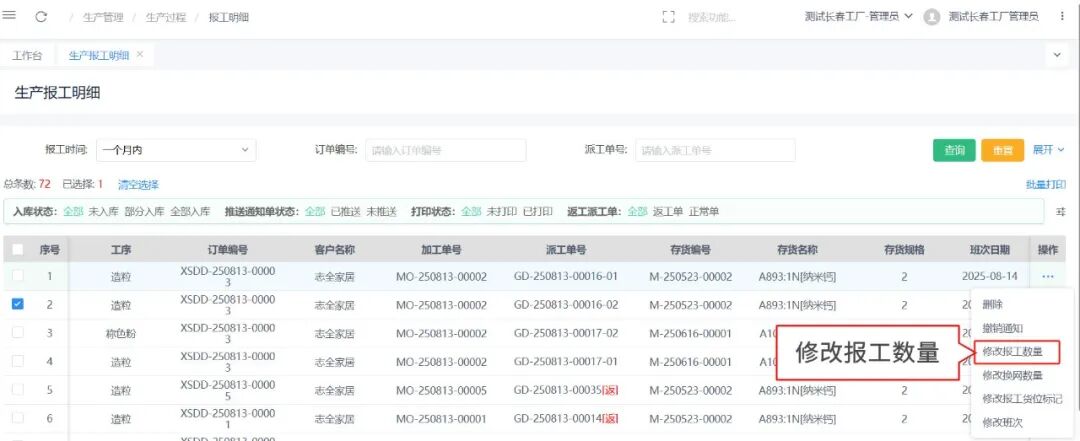Click the green 查询 button
This screenshot has width=1080, height=441.
click(x=954, y=150)
